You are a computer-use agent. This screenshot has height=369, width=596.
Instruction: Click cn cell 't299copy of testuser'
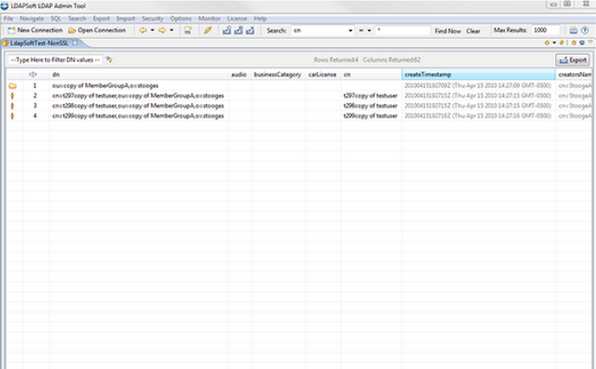(371, 116)
